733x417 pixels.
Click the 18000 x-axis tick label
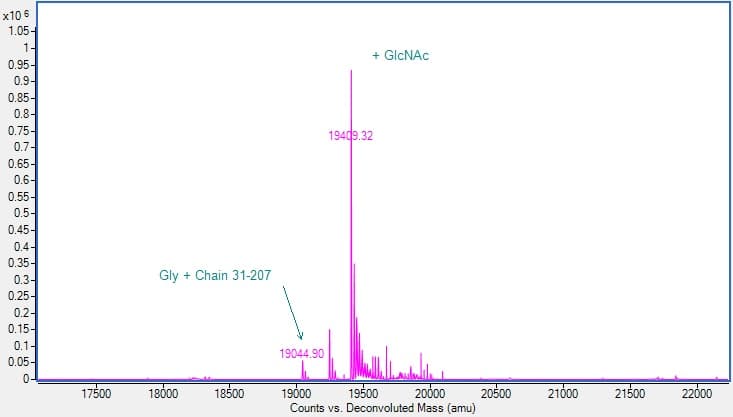(x=163, y=394)
